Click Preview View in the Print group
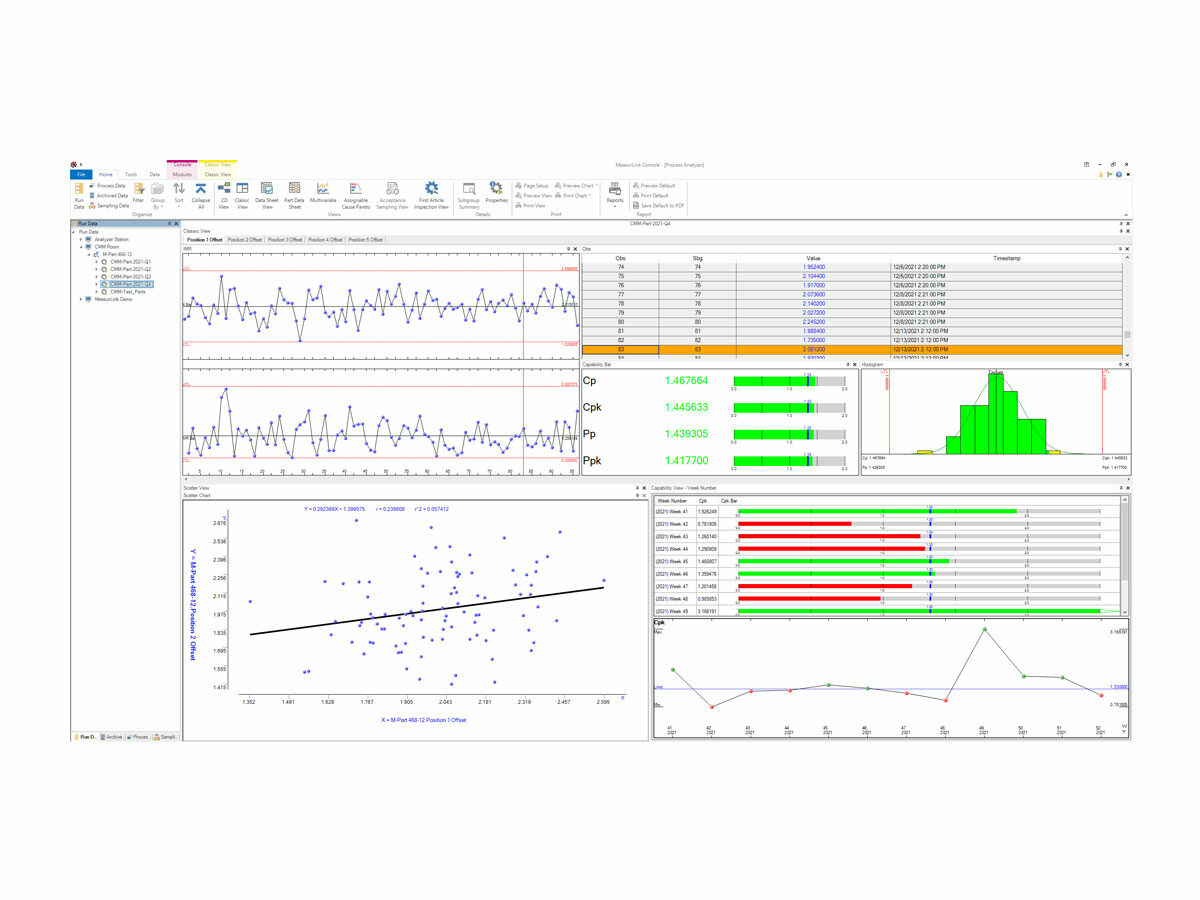 [534, 196]
